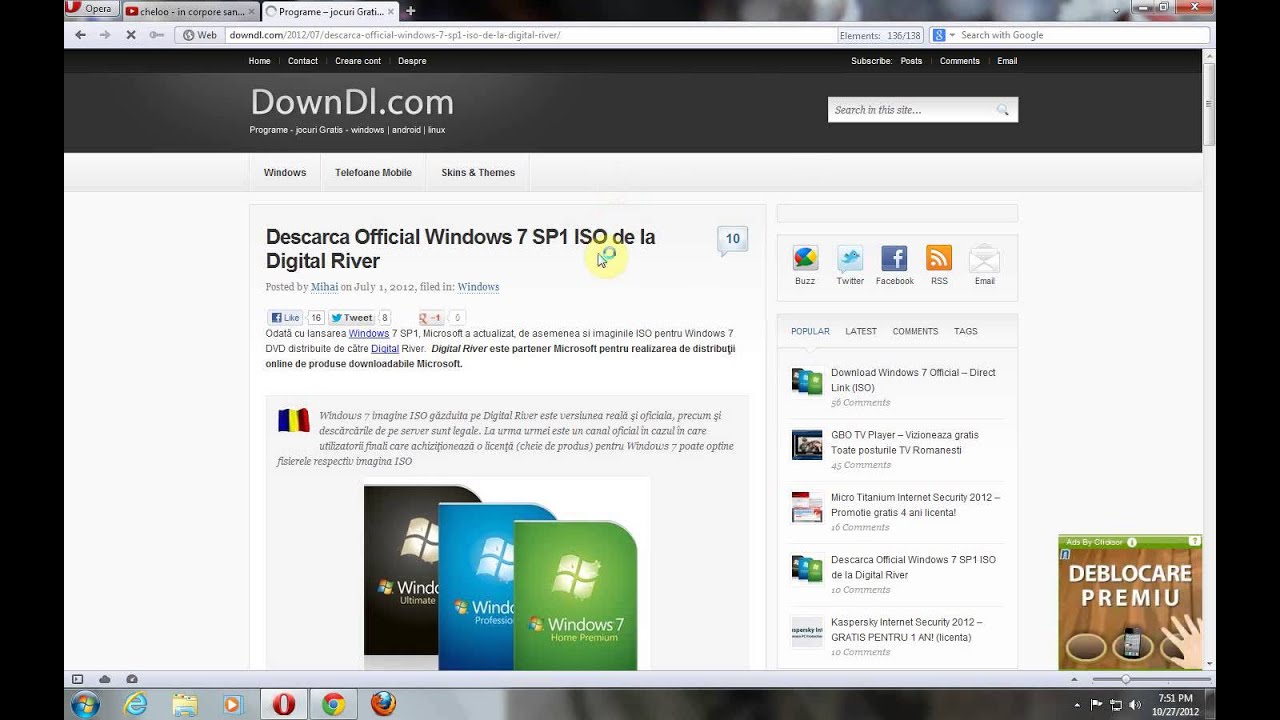Select the COMMENTS sidebar tab
Image resolution: width=1280 pixels, height=720 pixels.
click(x=915, y=331)
